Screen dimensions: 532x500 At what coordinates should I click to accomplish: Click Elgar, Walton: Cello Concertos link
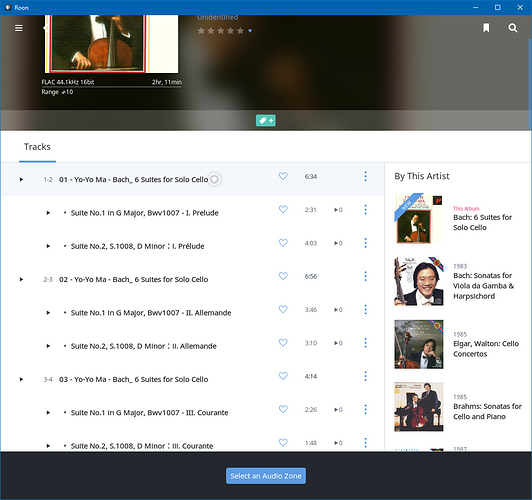pyautogui.click(x=486, y=349)
